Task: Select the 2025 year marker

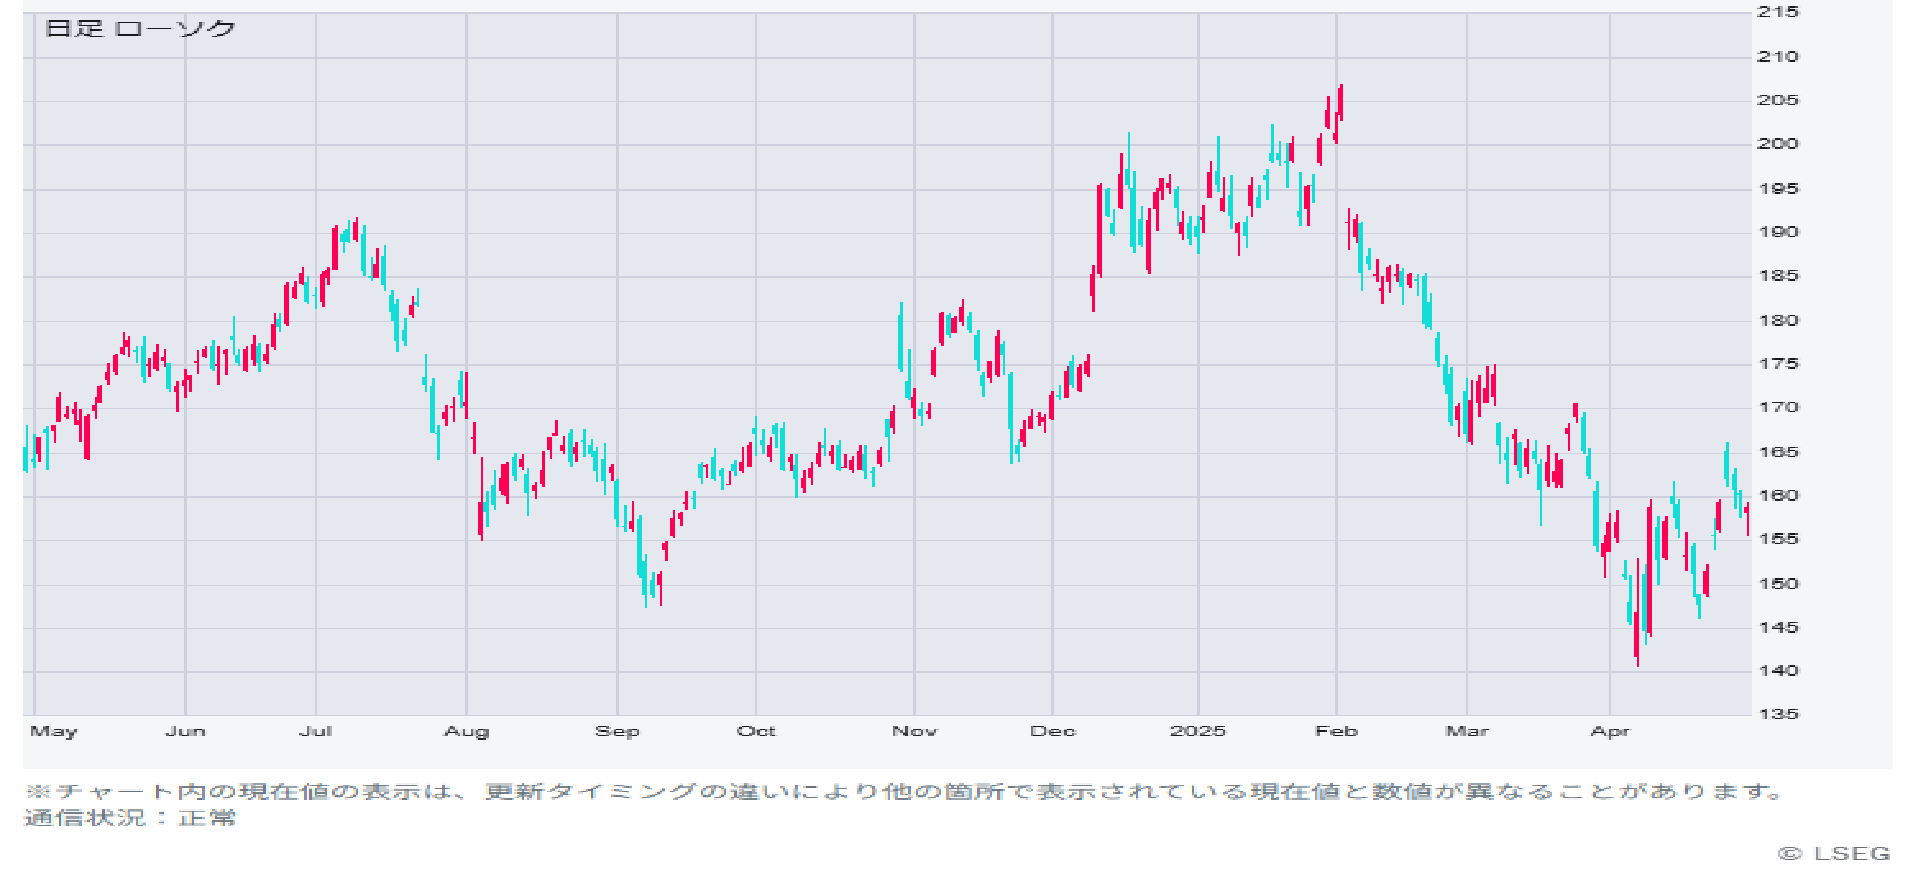Action: click(1197, 731)
